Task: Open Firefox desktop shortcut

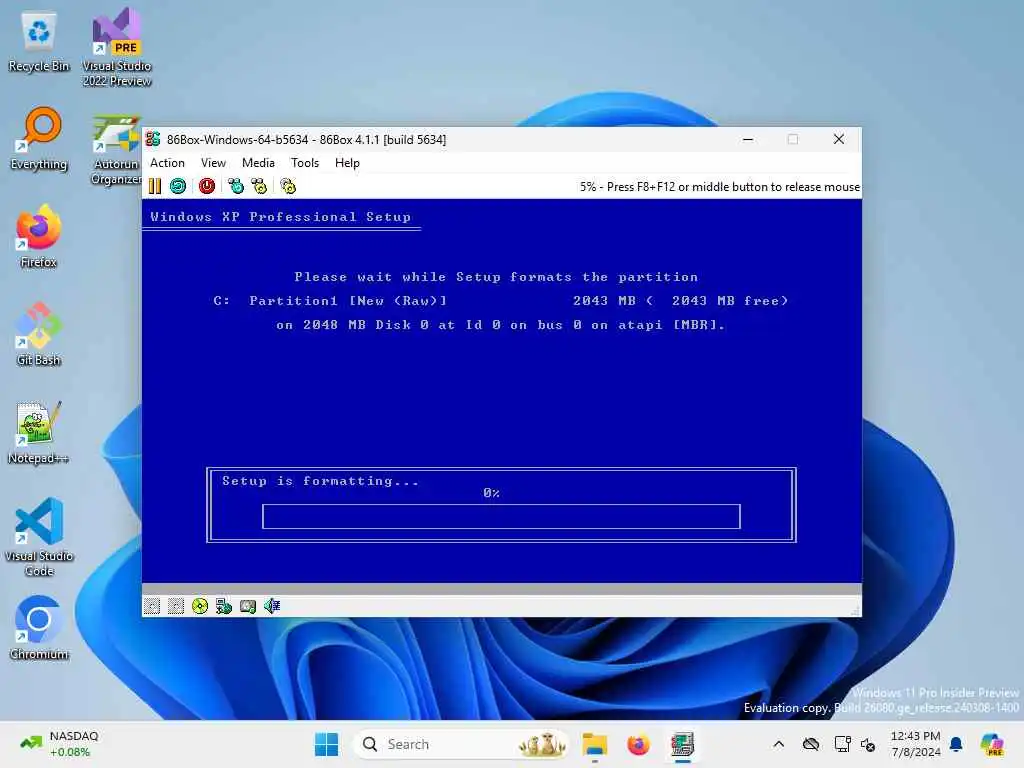Action: pyautogui.click(x=39, y=238)
